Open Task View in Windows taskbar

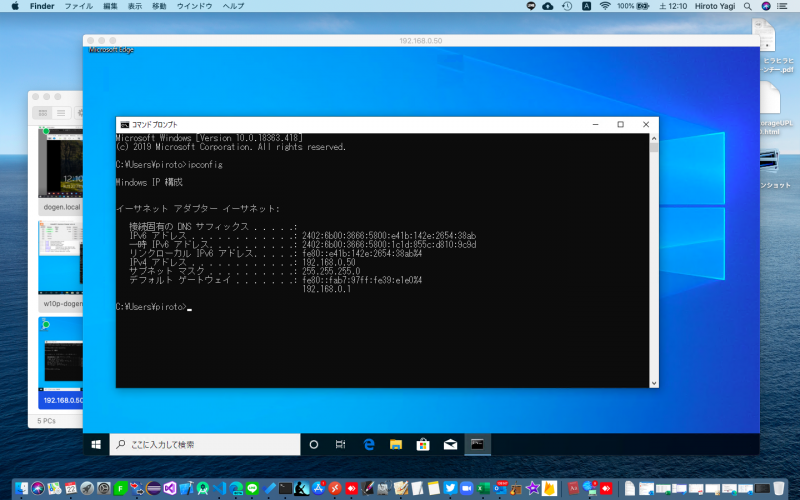[x=341, y=444]
